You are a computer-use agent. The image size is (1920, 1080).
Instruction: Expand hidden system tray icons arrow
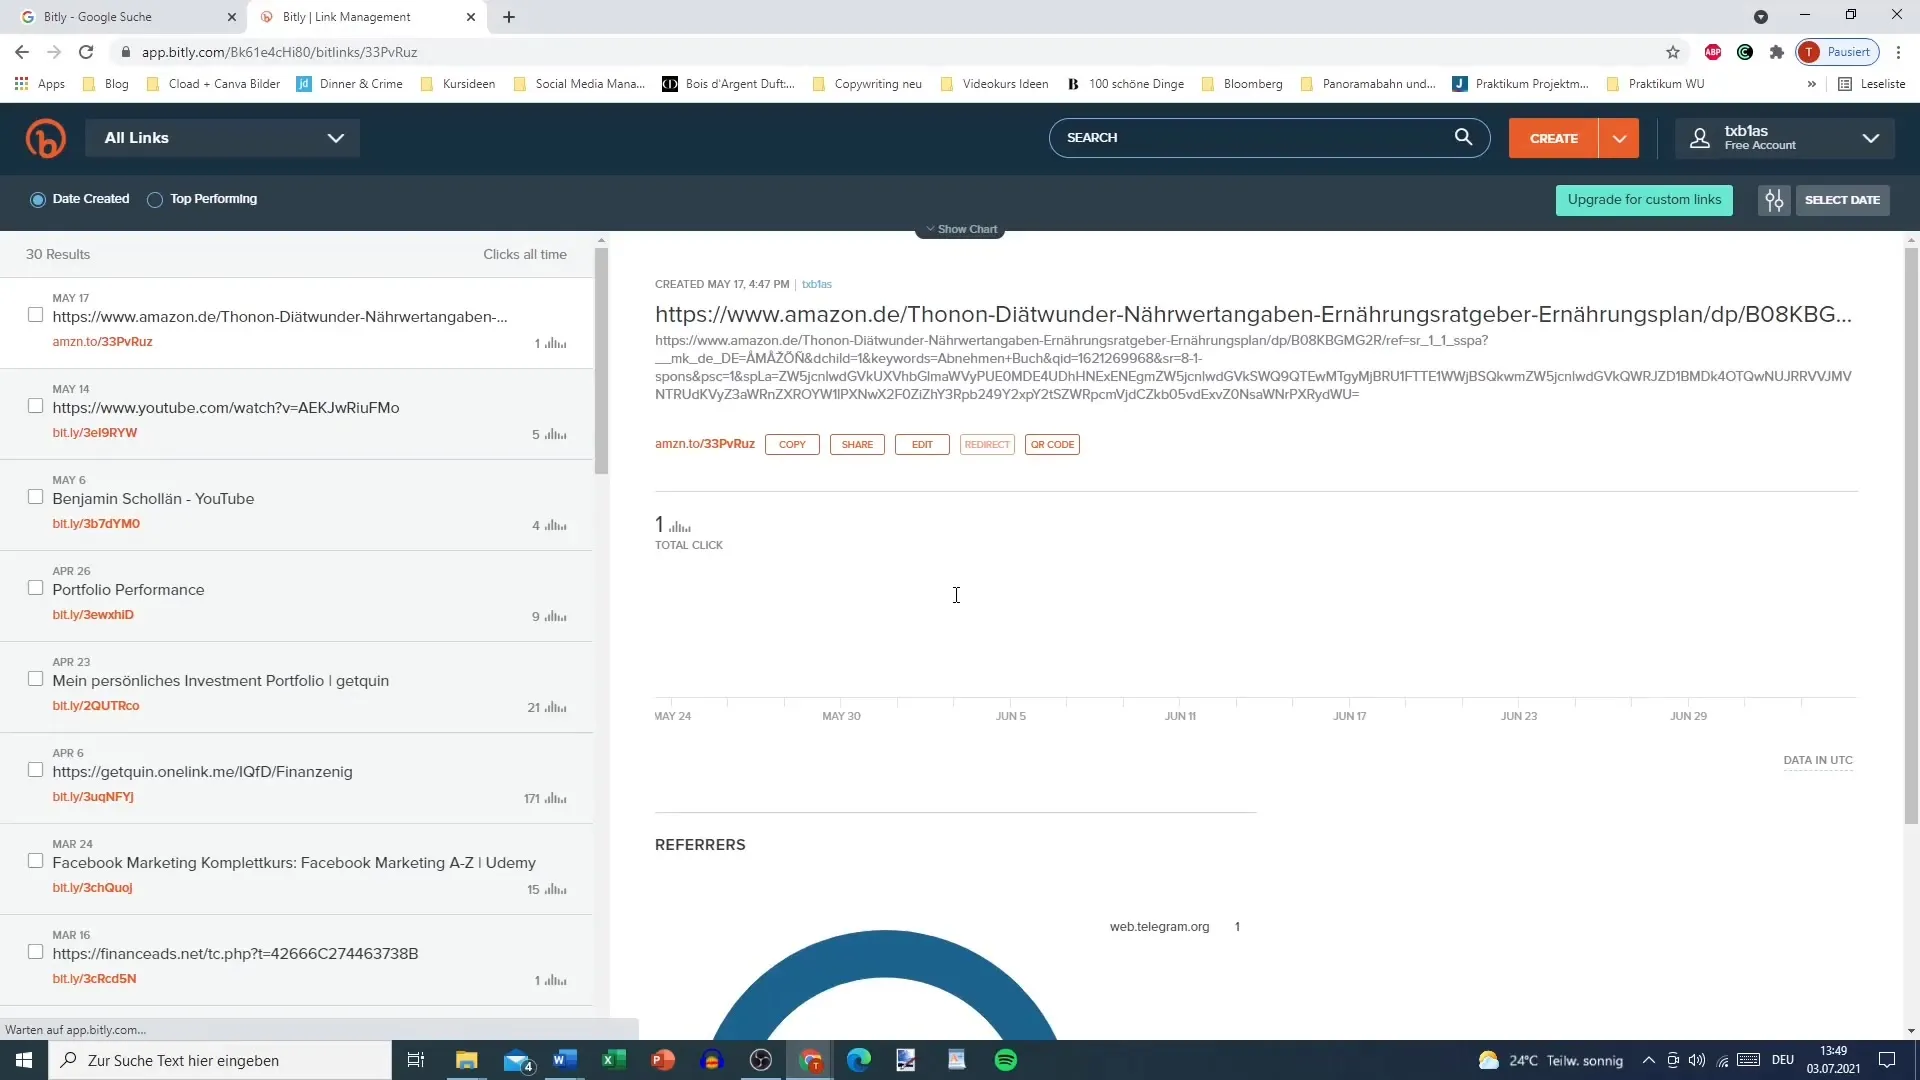tap(1648, 1060)
